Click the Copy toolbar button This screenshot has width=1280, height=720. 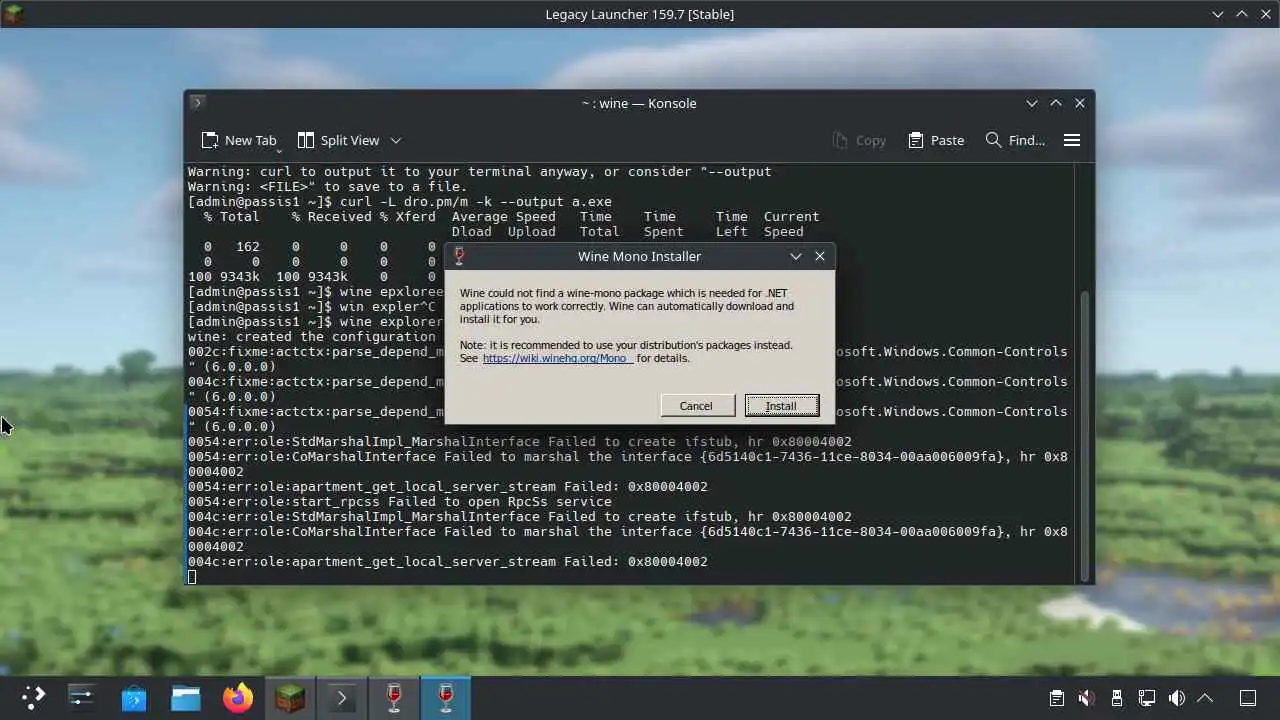coord(859,140)
